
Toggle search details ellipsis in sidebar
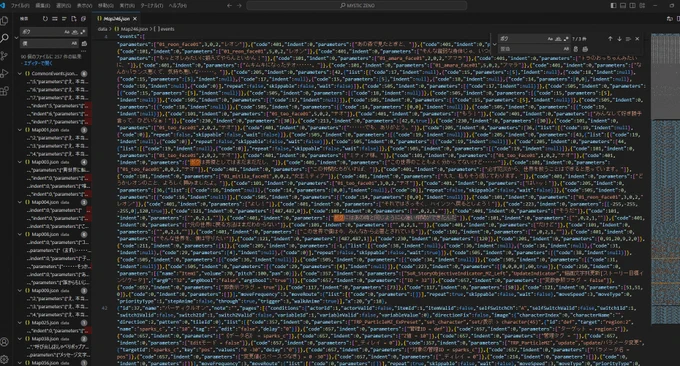click(x=84, y=51)
